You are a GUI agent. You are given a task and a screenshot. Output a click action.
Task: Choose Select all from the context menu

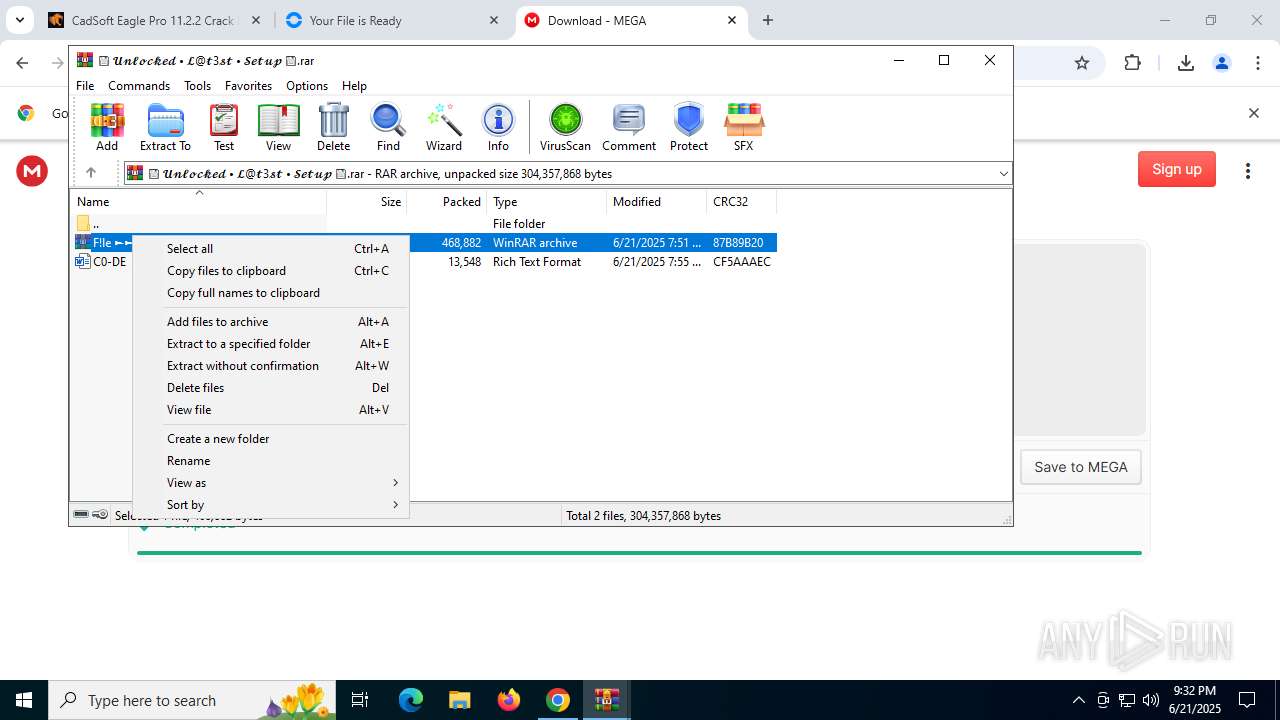[x=271, y=249]
